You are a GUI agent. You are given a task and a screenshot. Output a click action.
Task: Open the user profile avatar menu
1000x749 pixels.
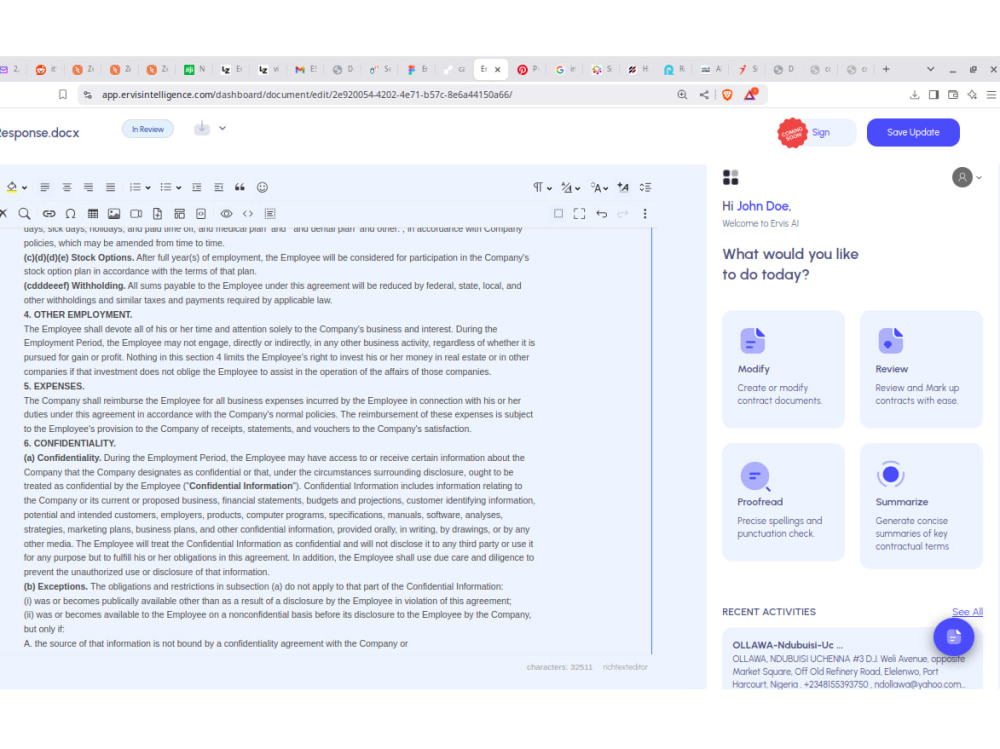pos(966,177)
